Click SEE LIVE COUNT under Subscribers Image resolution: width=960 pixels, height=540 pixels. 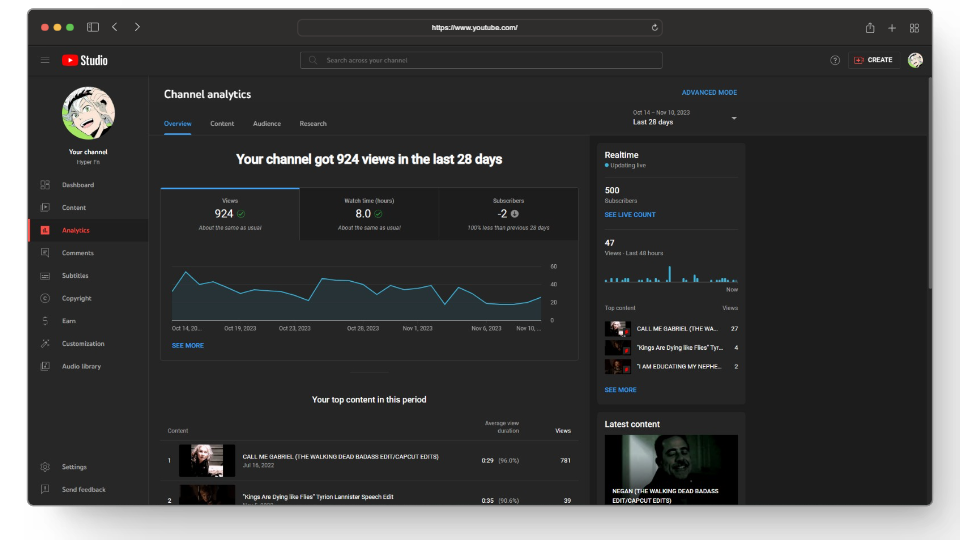630,215
